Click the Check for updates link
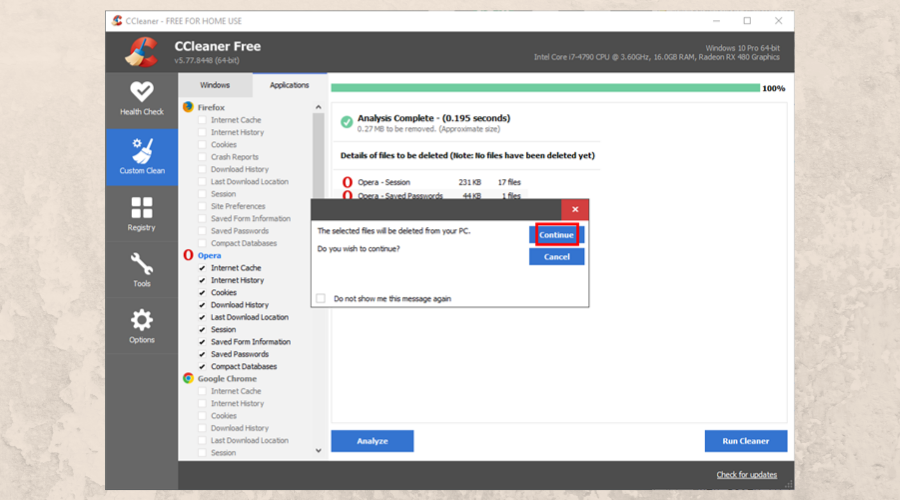Viewport: 900px width, 500px height. point(746,474)
